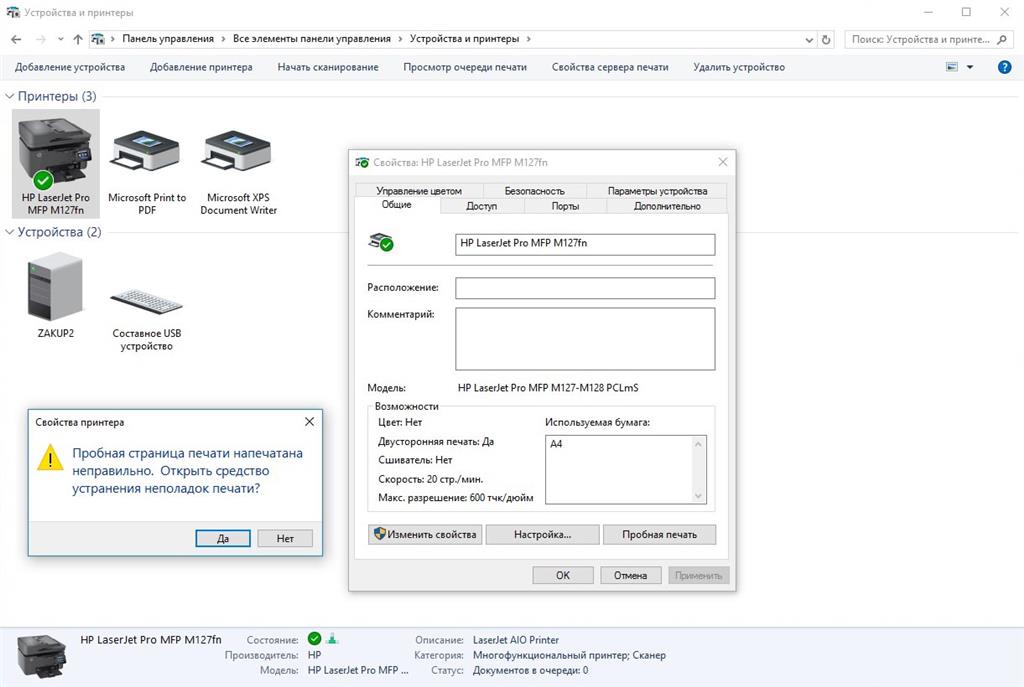Click OK in the properties dialog
1024x687 pixels.
[x=563, y=575]
